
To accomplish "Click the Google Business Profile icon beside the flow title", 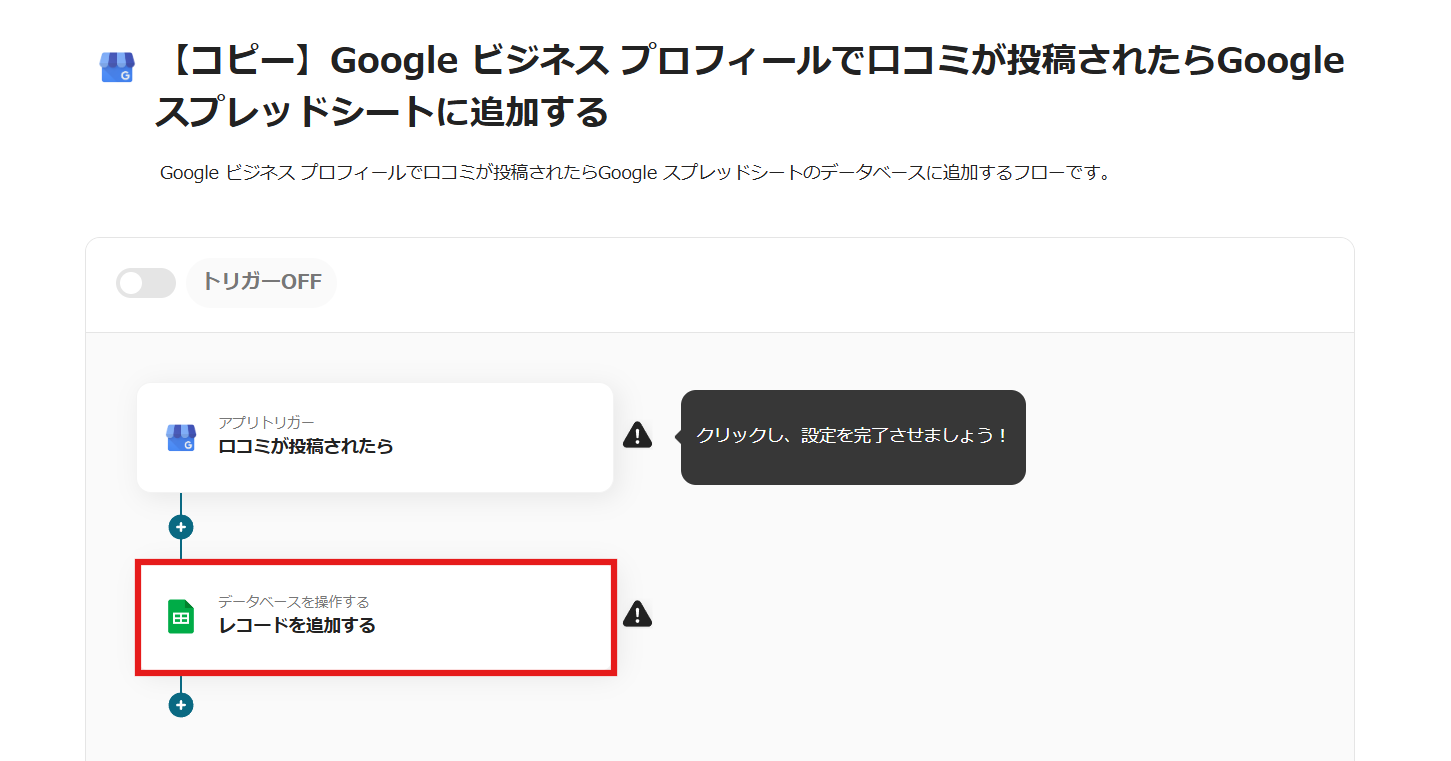I will [x=117, y=67].
